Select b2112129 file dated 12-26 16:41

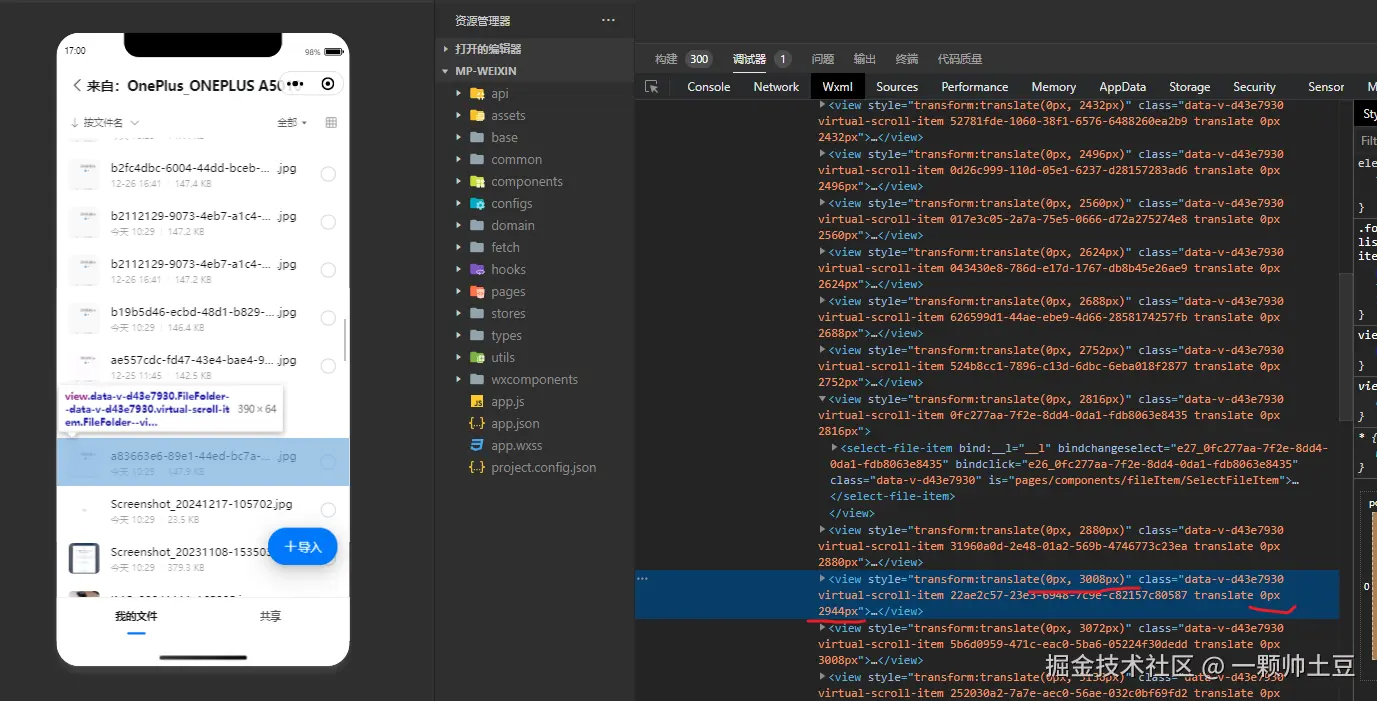328,270
